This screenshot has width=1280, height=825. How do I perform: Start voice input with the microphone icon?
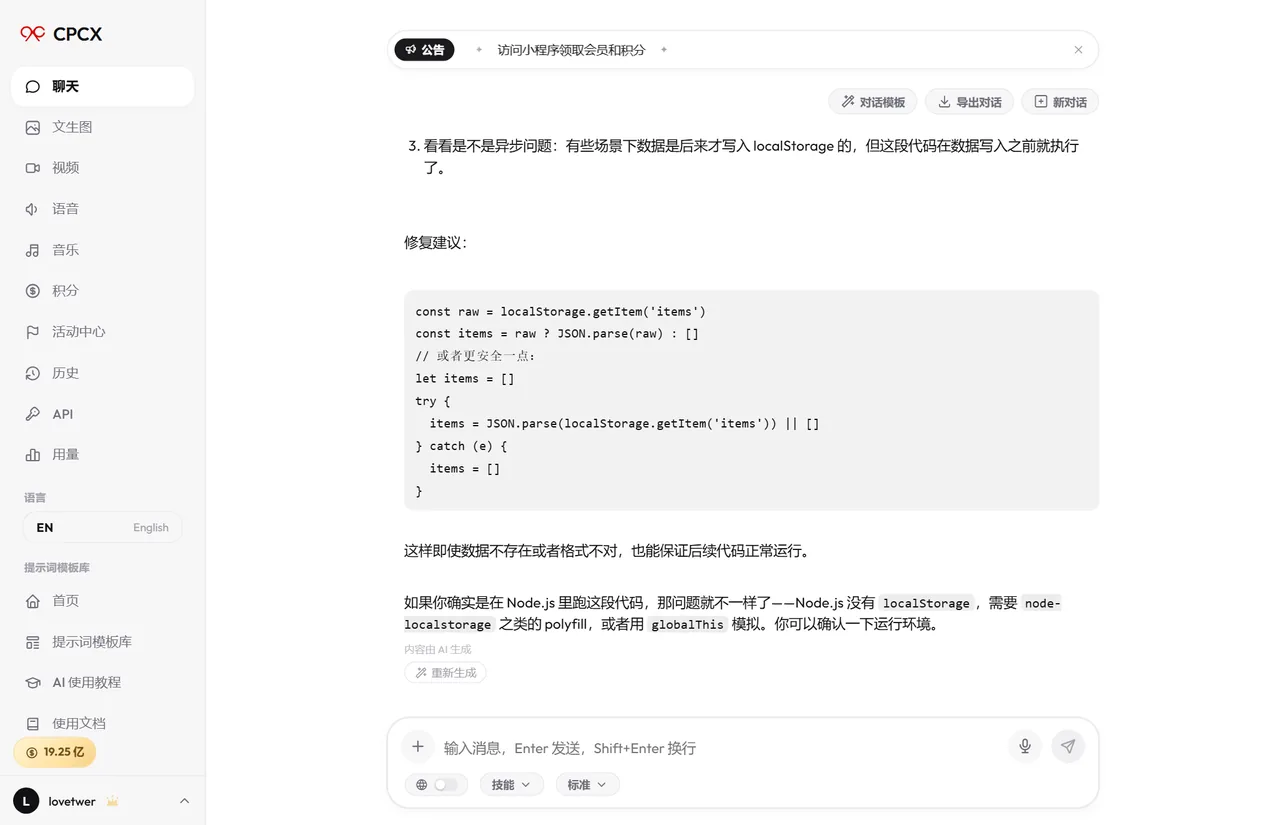[1025, 747]
